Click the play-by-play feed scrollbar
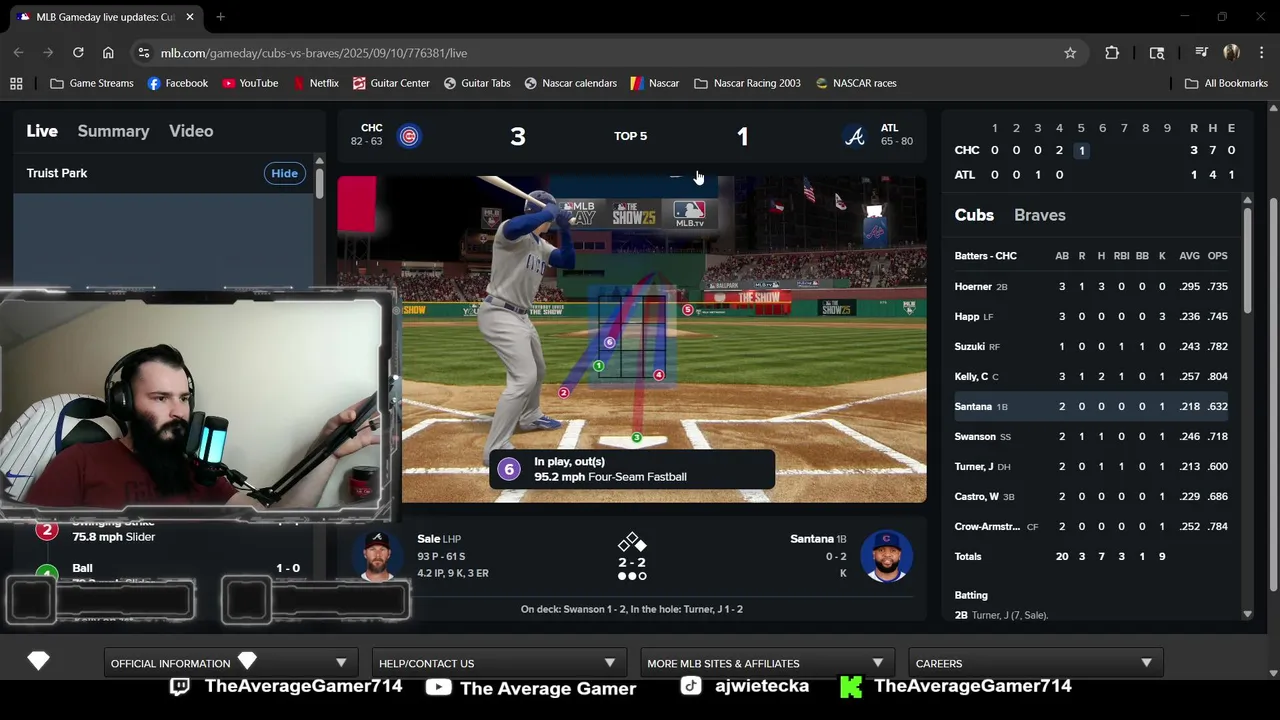1280x720 pixels. coord(319,183)
